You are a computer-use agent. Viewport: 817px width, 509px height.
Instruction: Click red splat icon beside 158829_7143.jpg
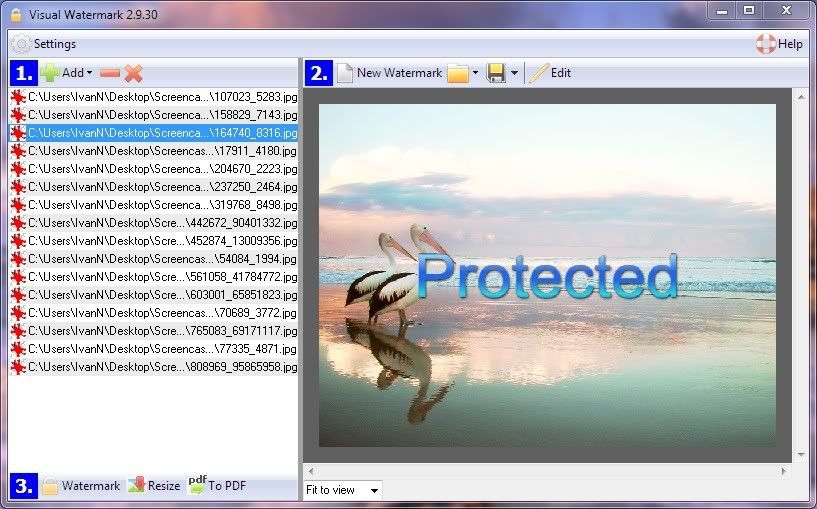pyautogui.click(x=18, y=115)
